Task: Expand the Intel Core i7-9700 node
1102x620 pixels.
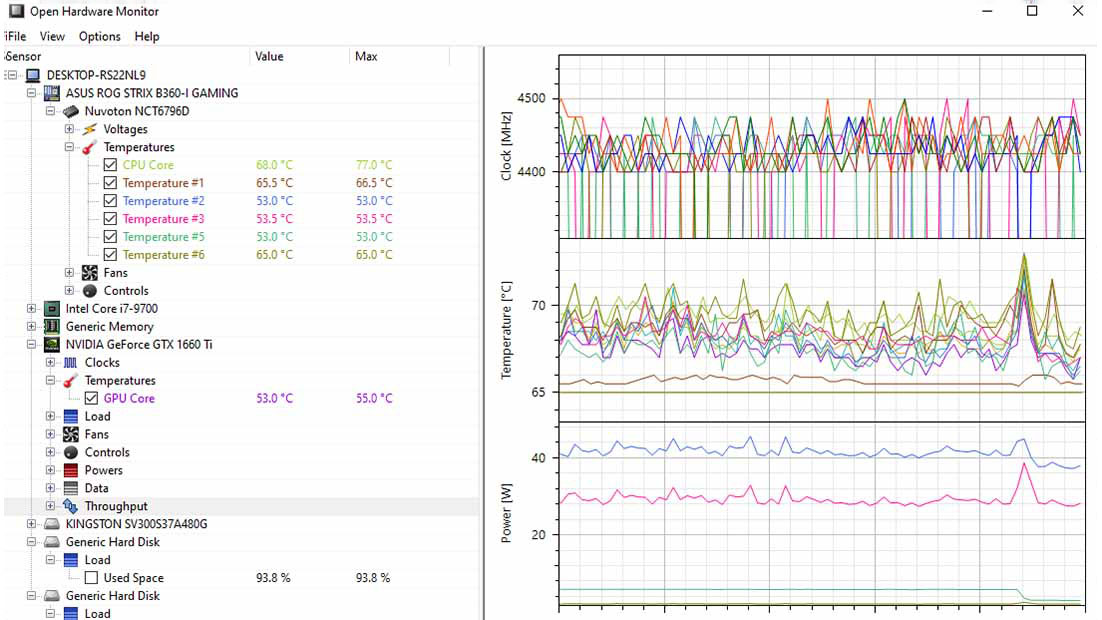Action: (x=32, y=309)
